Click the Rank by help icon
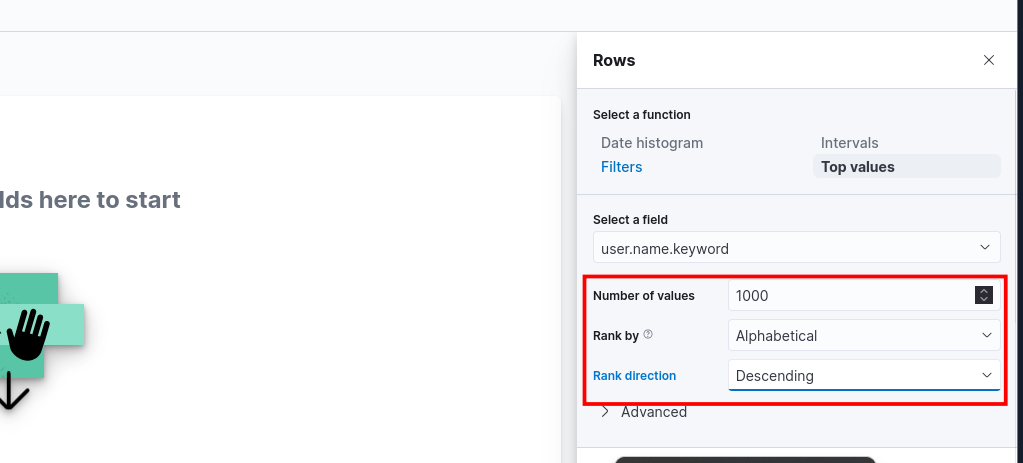1023x463 pixels. (648, 335)
